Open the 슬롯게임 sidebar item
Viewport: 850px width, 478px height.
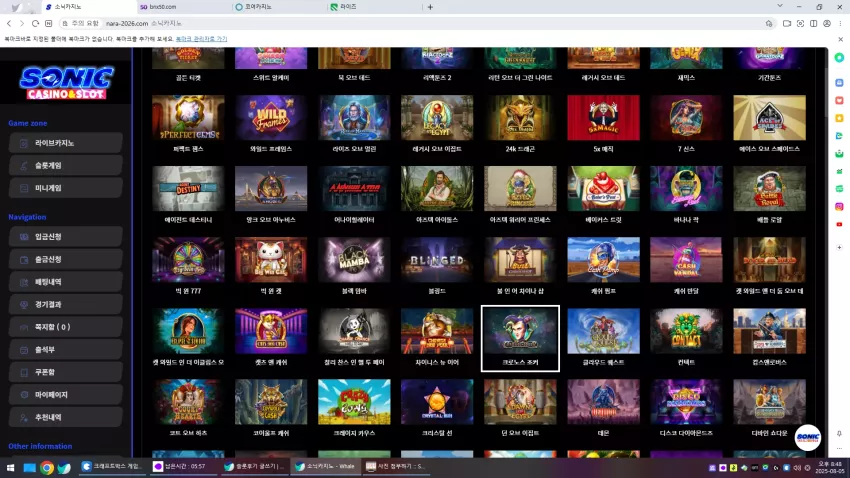(66, 165)
